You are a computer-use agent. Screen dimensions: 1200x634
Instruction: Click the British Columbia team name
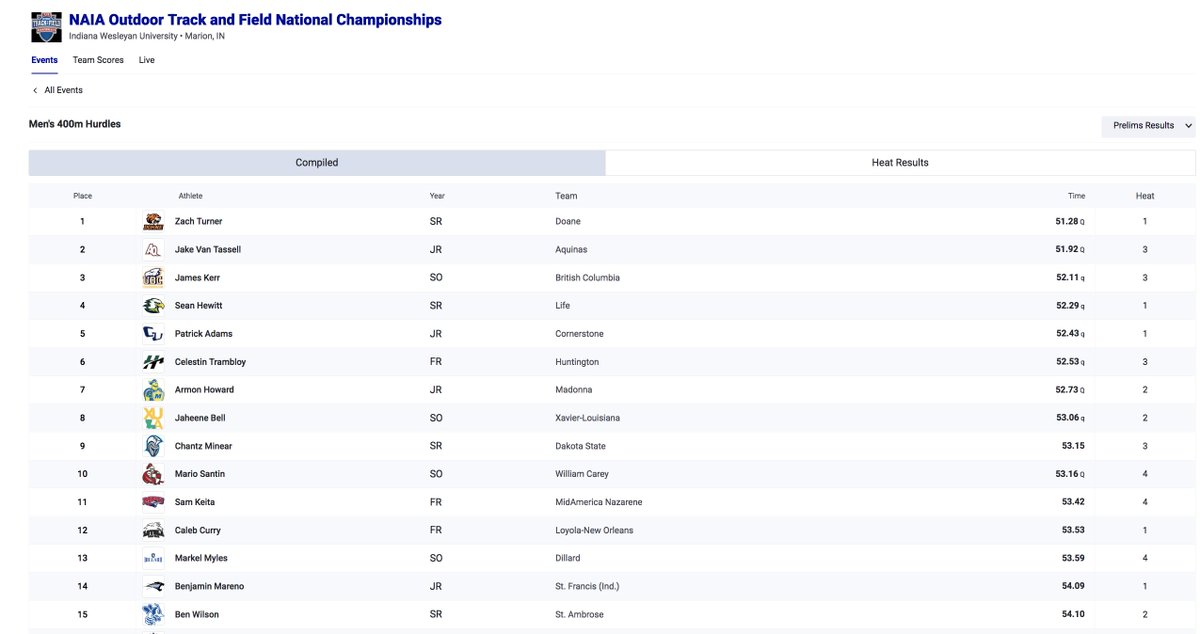[587, 278]
